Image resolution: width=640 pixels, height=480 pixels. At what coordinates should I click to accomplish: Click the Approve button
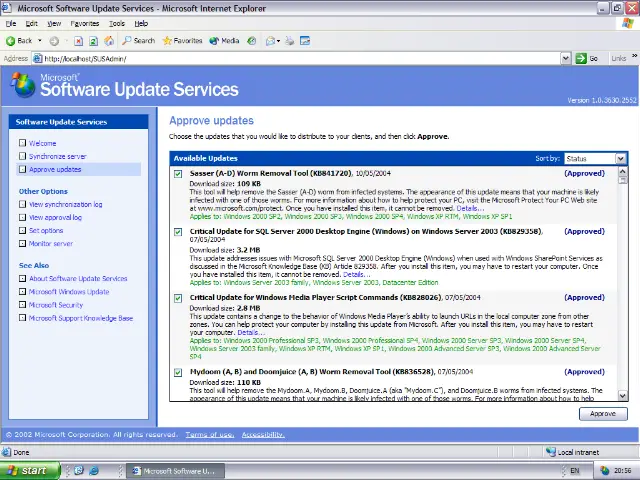[x=603, y=413]
